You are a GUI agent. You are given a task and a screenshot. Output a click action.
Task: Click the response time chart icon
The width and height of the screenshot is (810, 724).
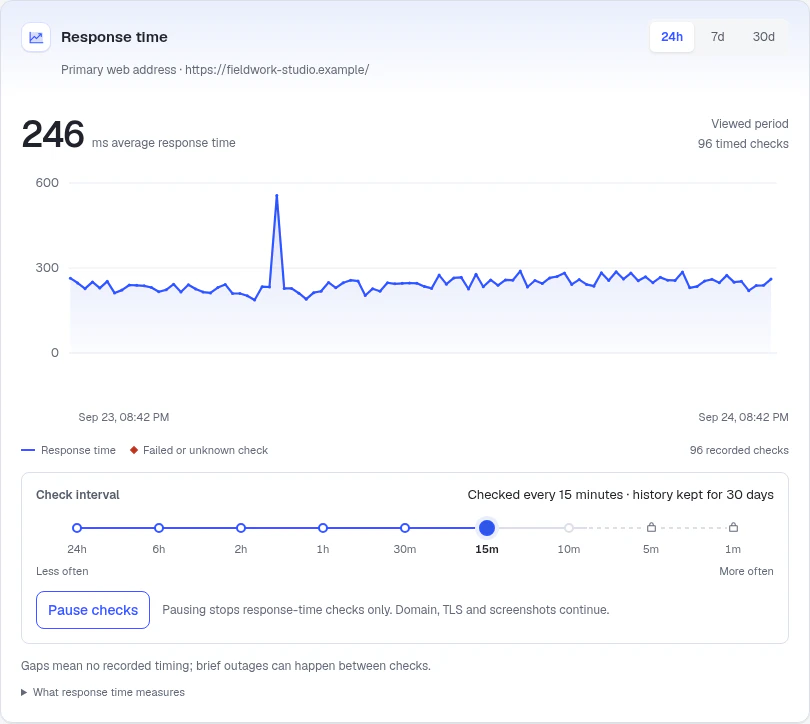point(36,37)
